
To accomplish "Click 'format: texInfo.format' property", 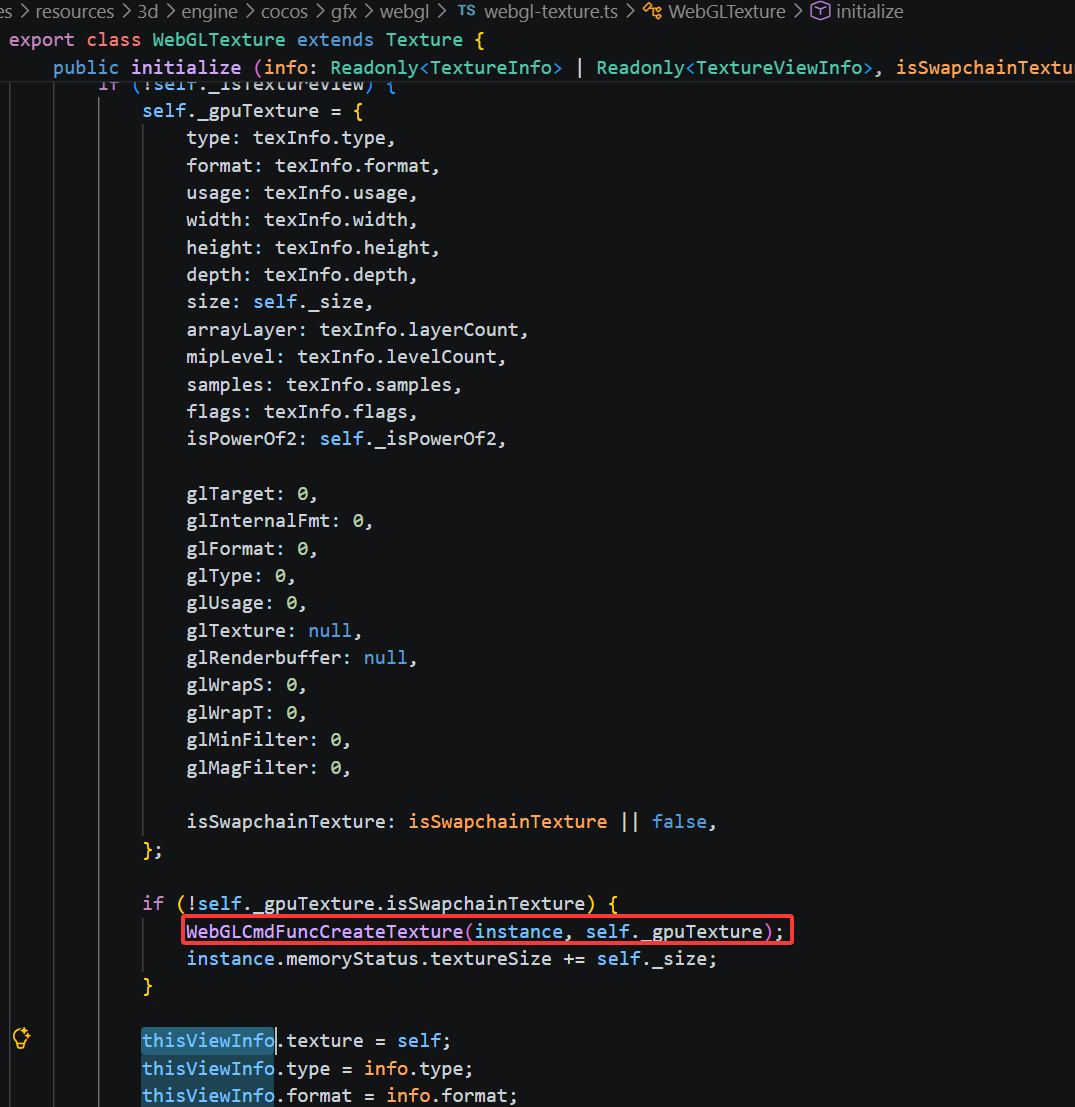I will 313,165.
